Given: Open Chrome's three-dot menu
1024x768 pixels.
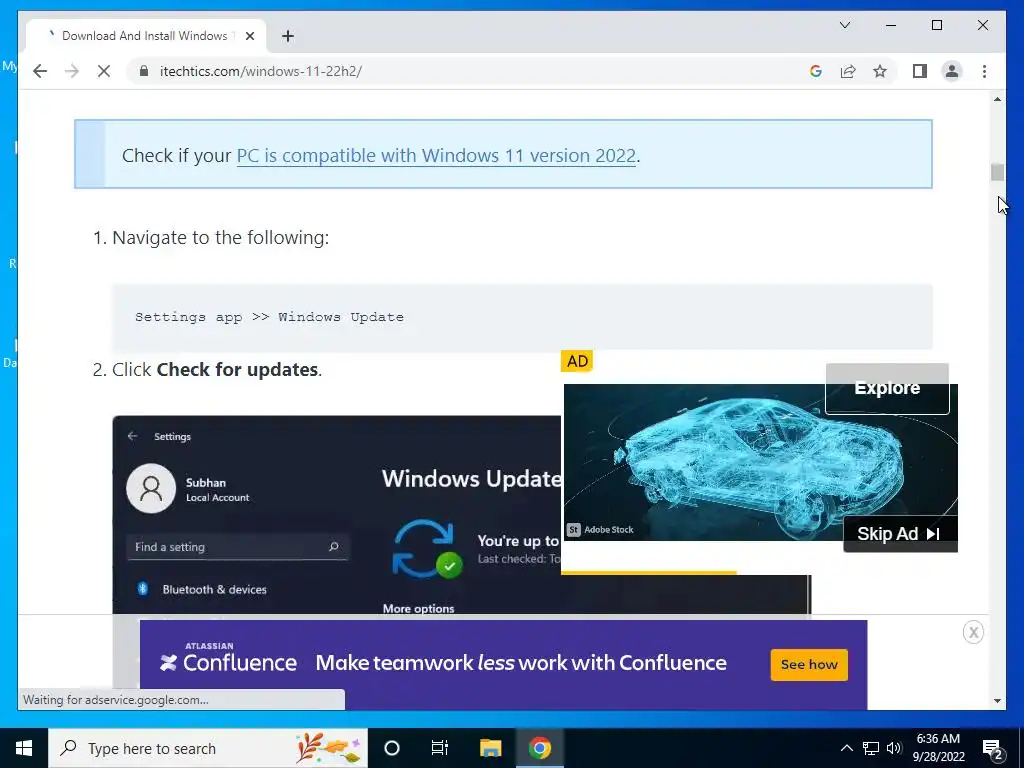Looking at the screenshot, I should point(984,71).
